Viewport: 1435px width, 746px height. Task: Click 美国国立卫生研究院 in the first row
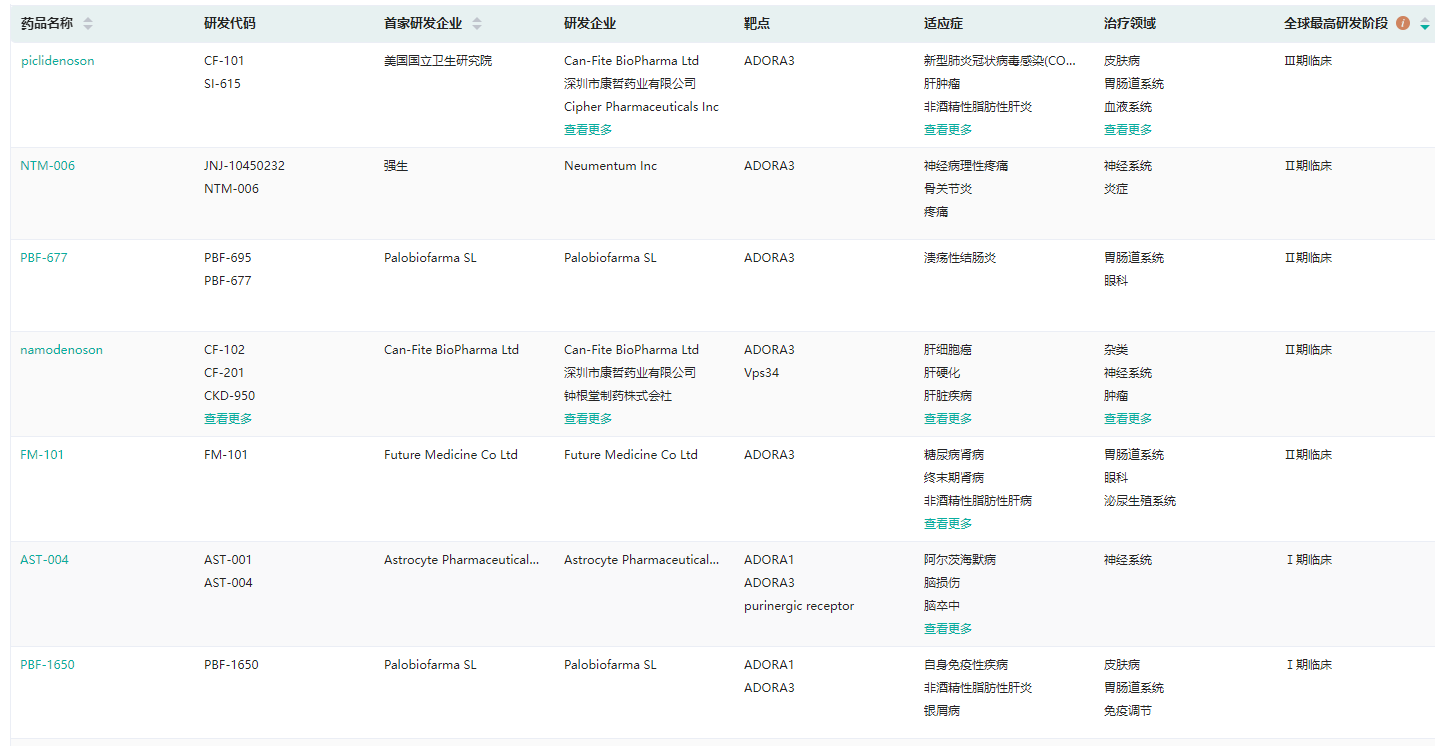tap(438, 61)
